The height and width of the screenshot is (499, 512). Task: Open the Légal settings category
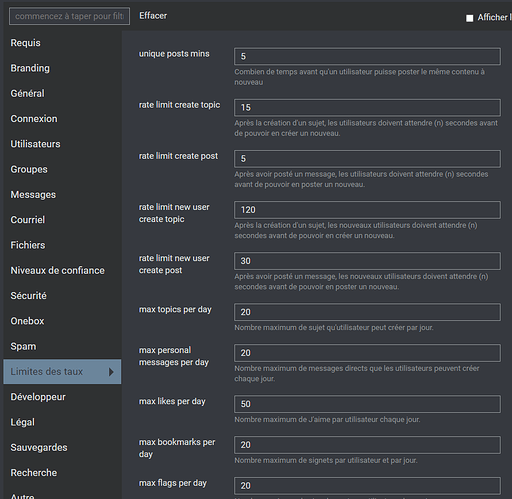(x=23, y=422)
